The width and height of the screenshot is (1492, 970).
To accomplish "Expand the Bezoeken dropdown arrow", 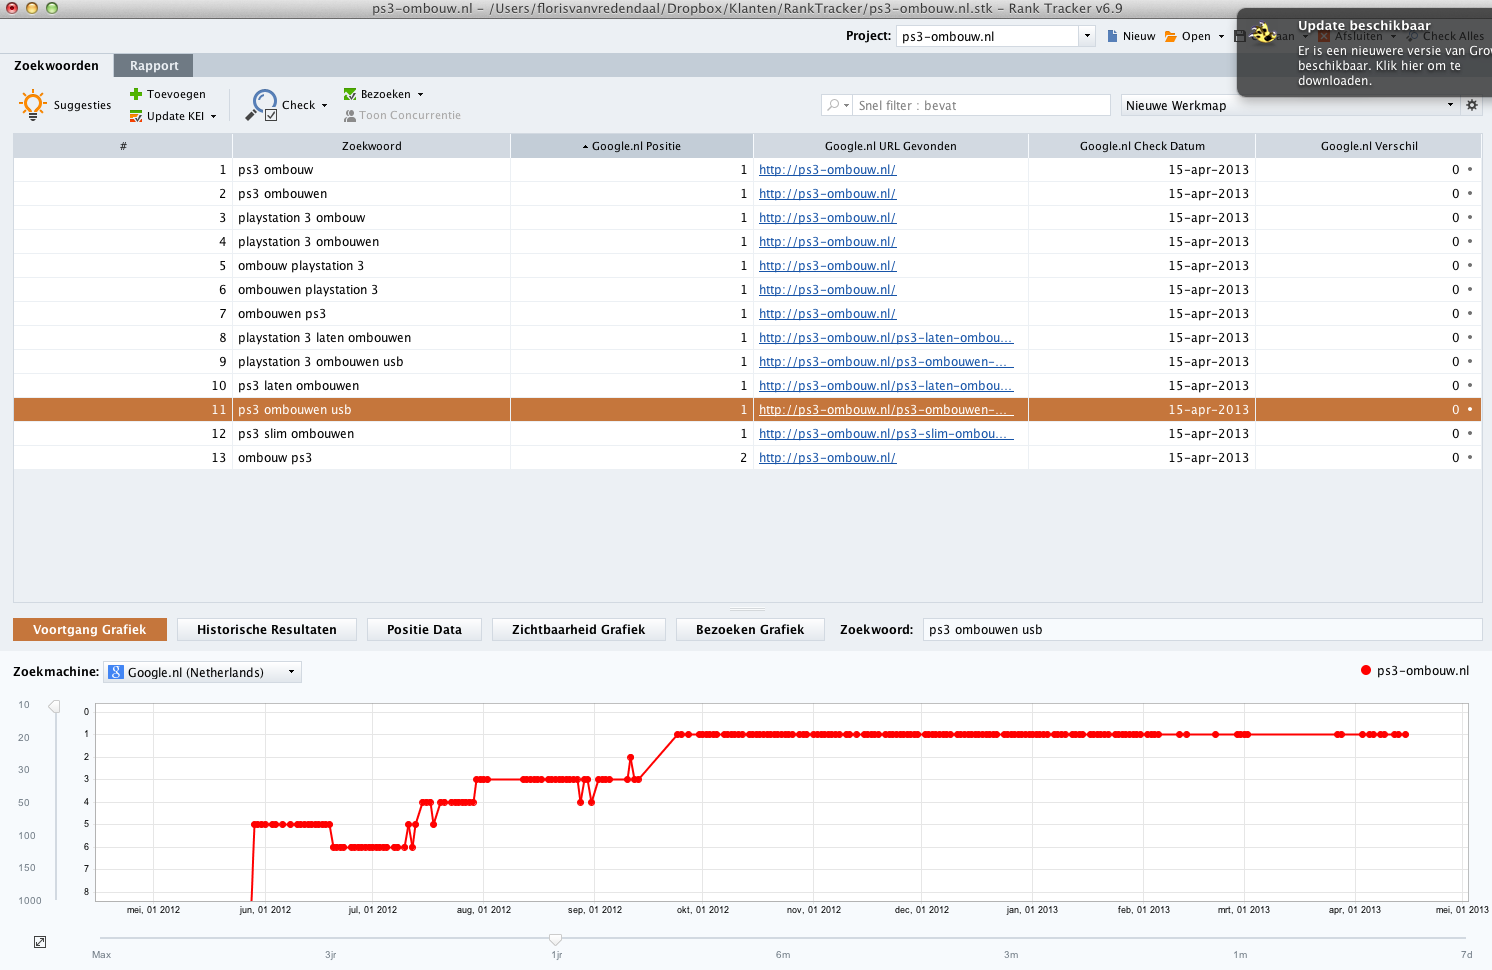I will [420, 94].
